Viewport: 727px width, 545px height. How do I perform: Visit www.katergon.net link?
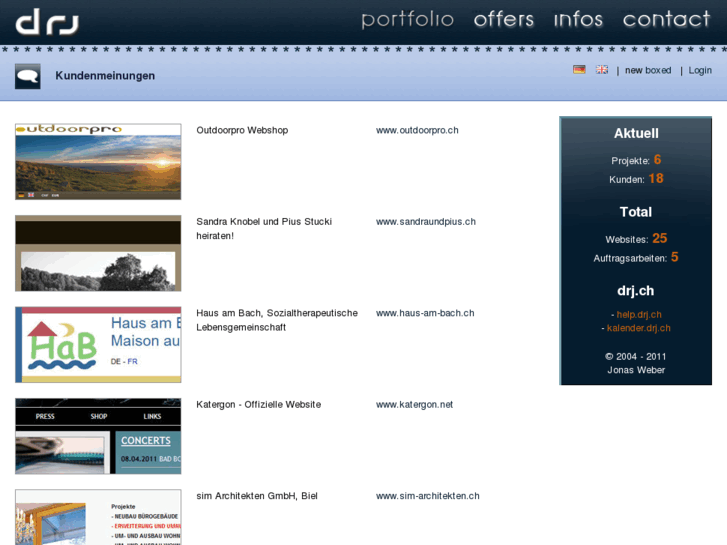414,404
